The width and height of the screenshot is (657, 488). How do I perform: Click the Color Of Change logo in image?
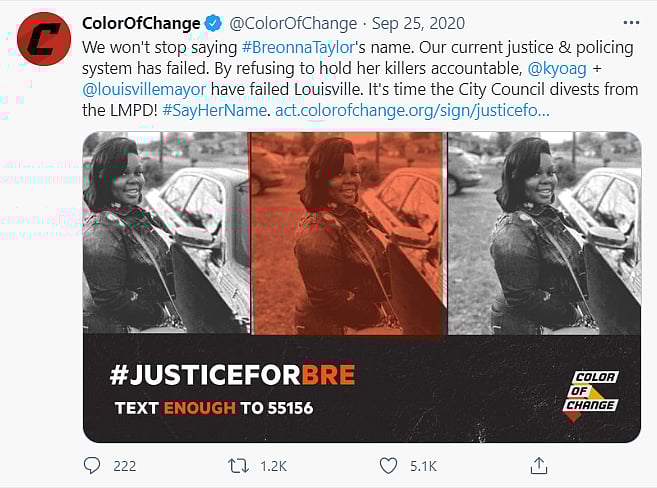coord(590,396)
